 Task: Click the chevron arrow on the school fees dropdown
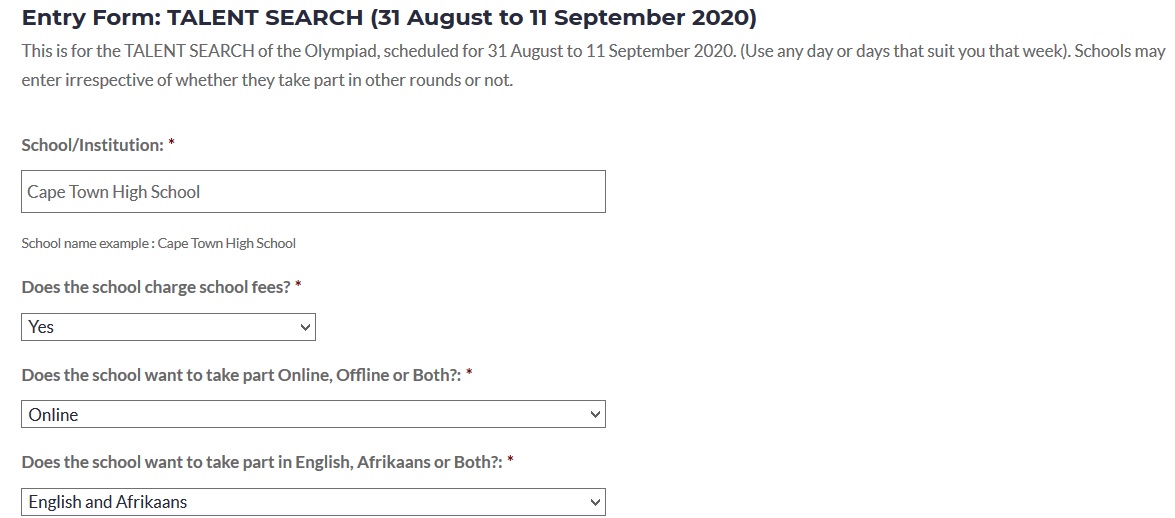coord(305,327)
